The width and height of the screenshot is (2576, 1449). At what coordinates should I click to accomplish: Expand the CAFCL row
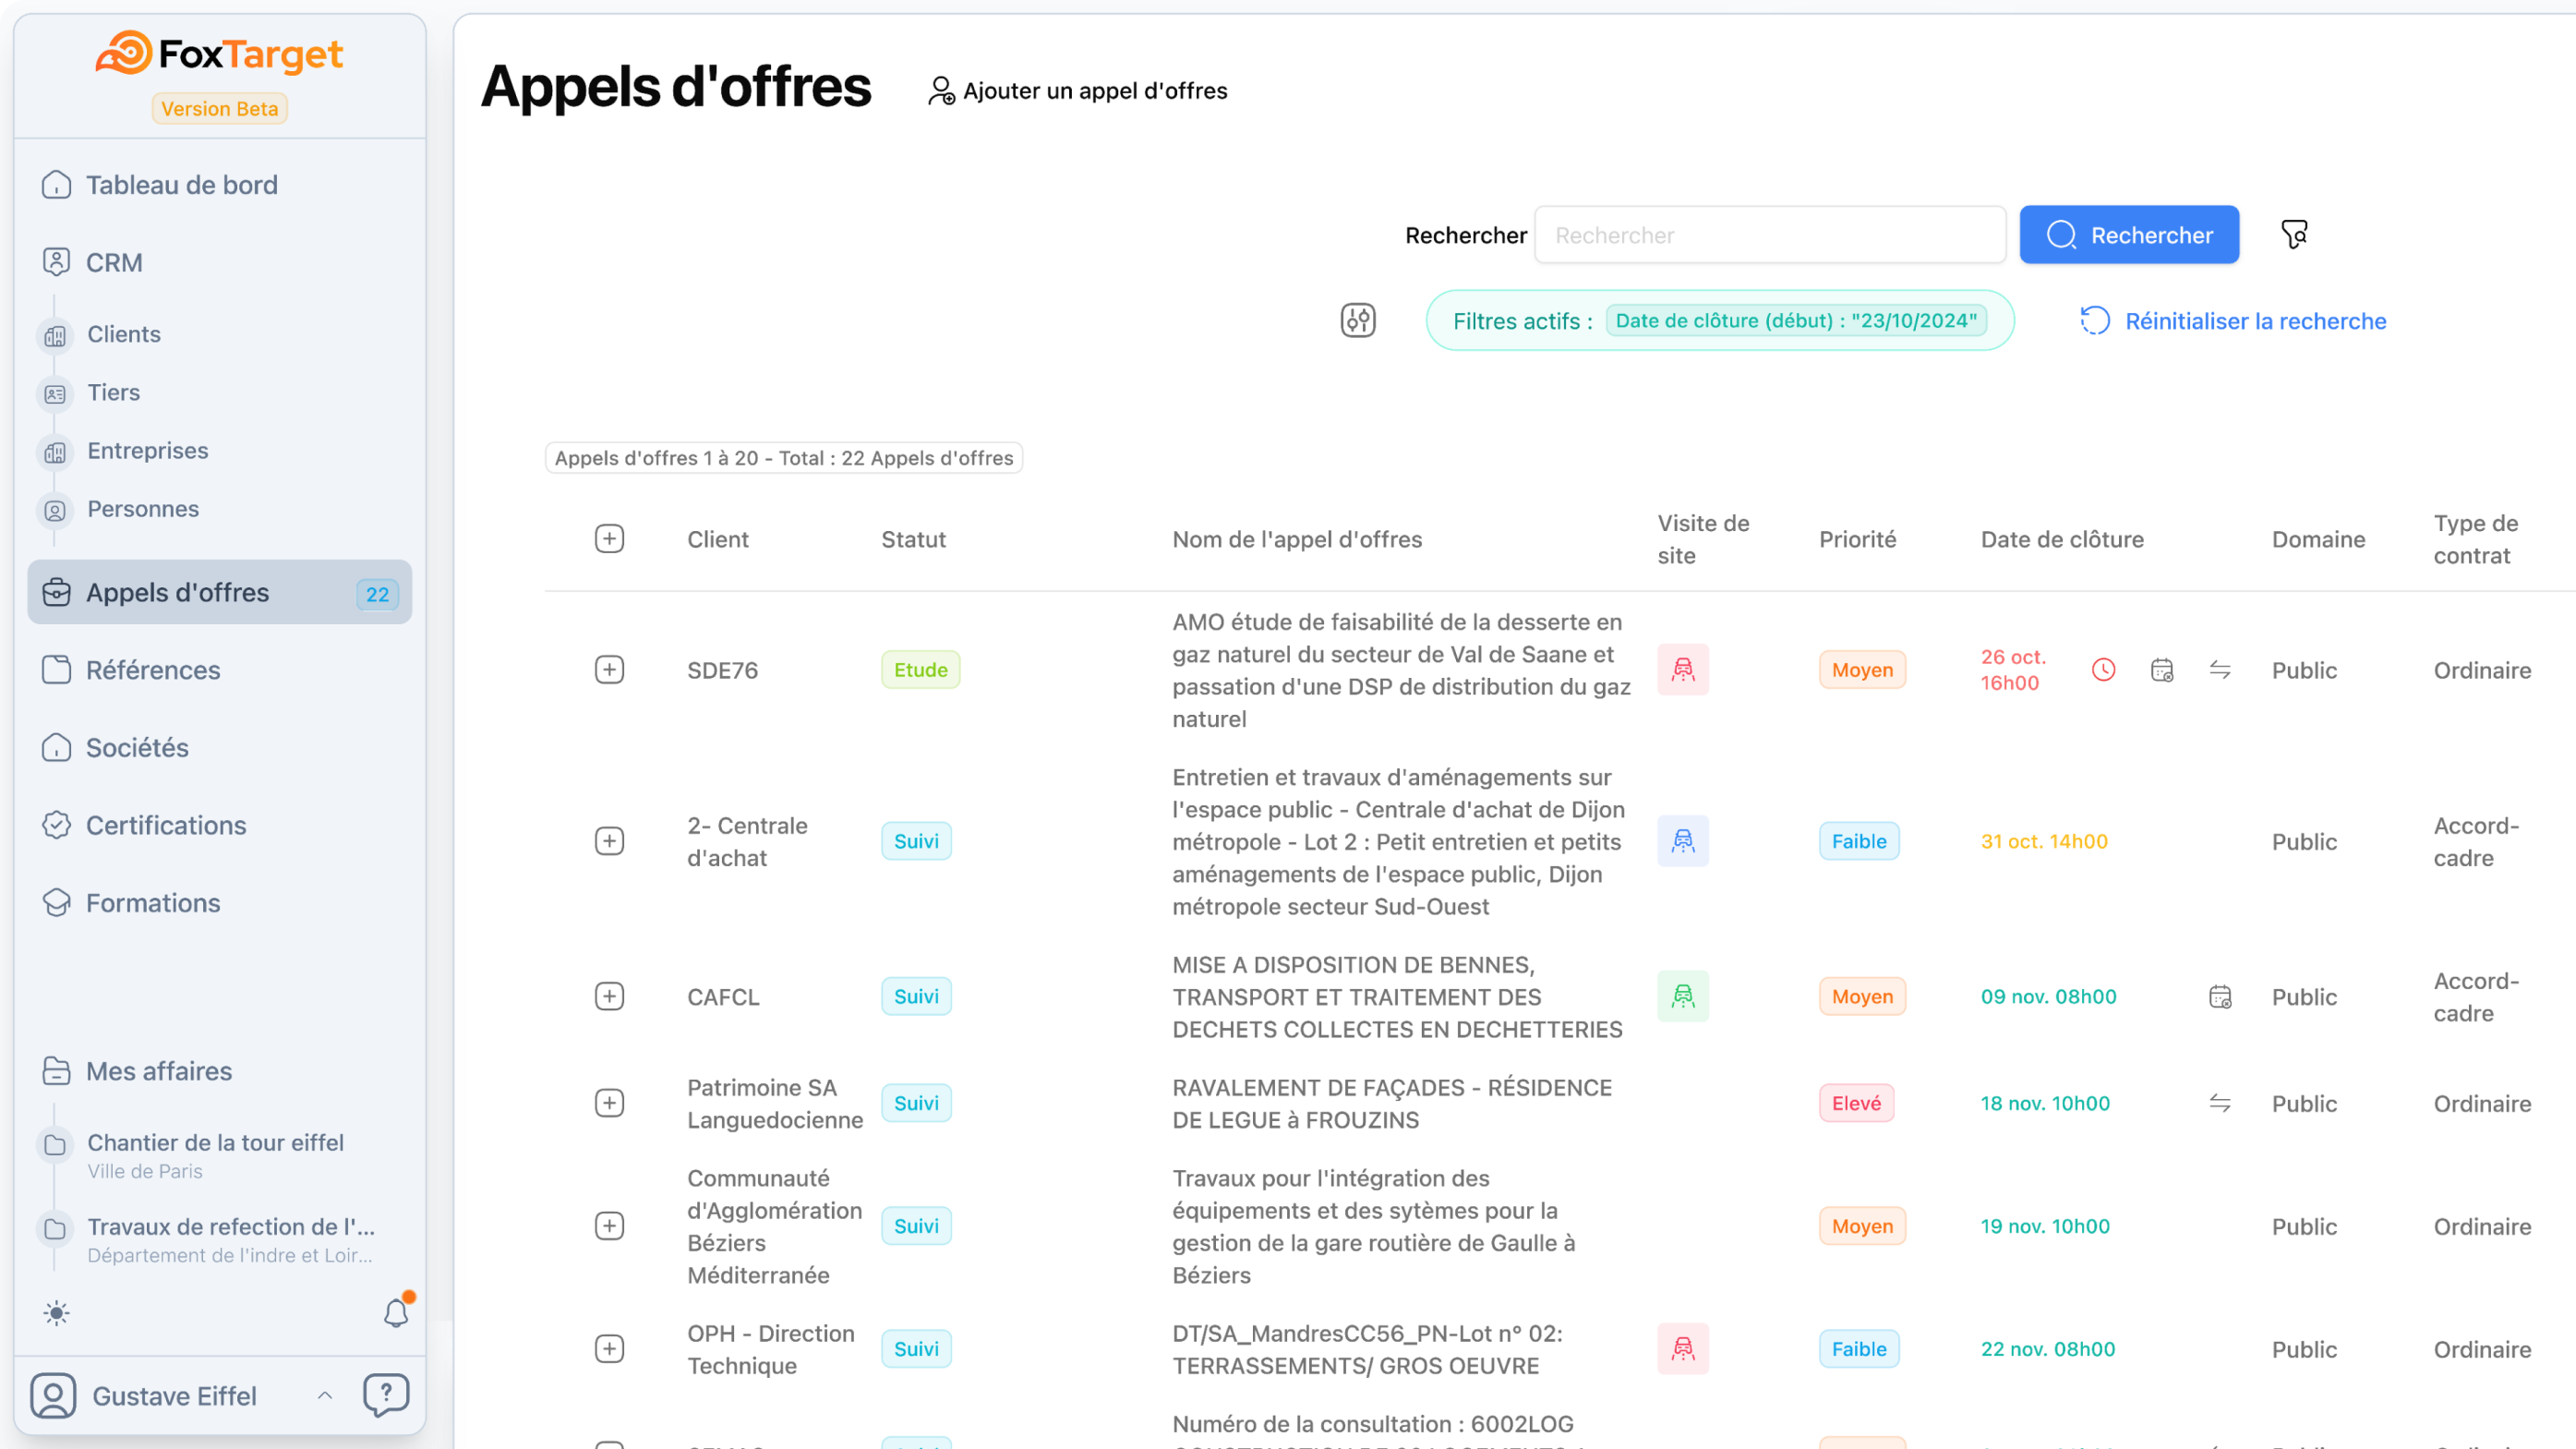(x=609, y=996)
